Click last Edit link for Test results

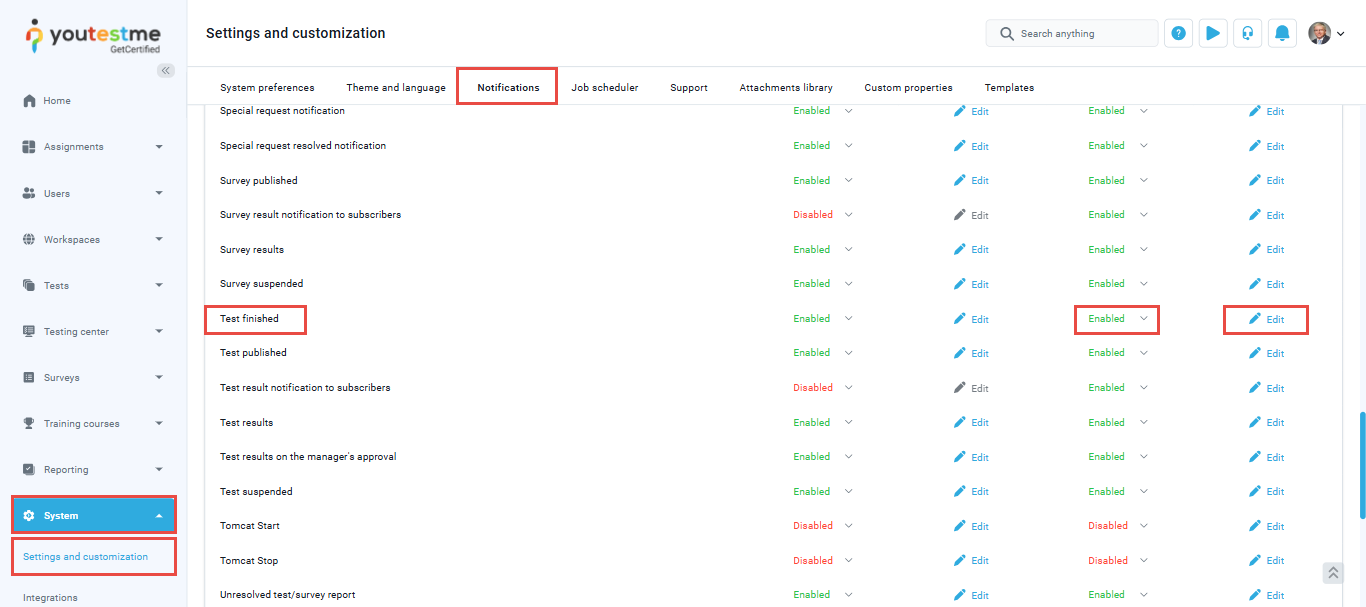pyautogui.click(x=1275, y=423)
